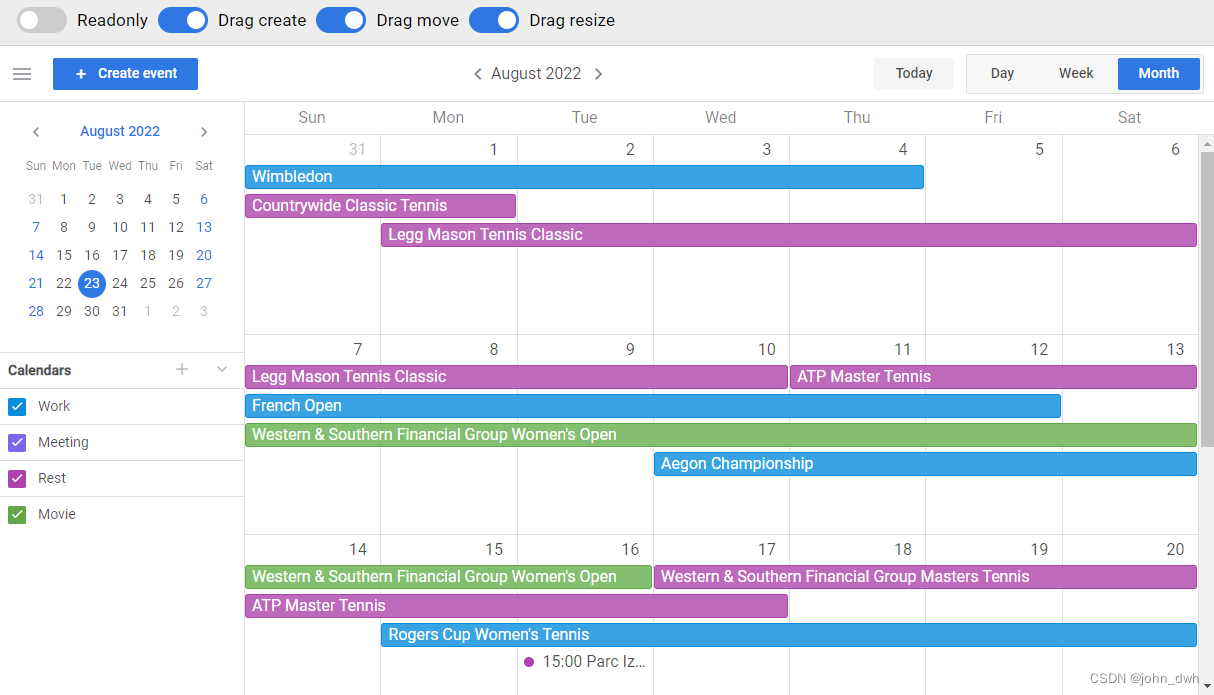The width and height of the screenshot is (1214, 695).
Task: Select the pink Rest calendar swatch
Action: pyautogui.click(x=16, y=478)
